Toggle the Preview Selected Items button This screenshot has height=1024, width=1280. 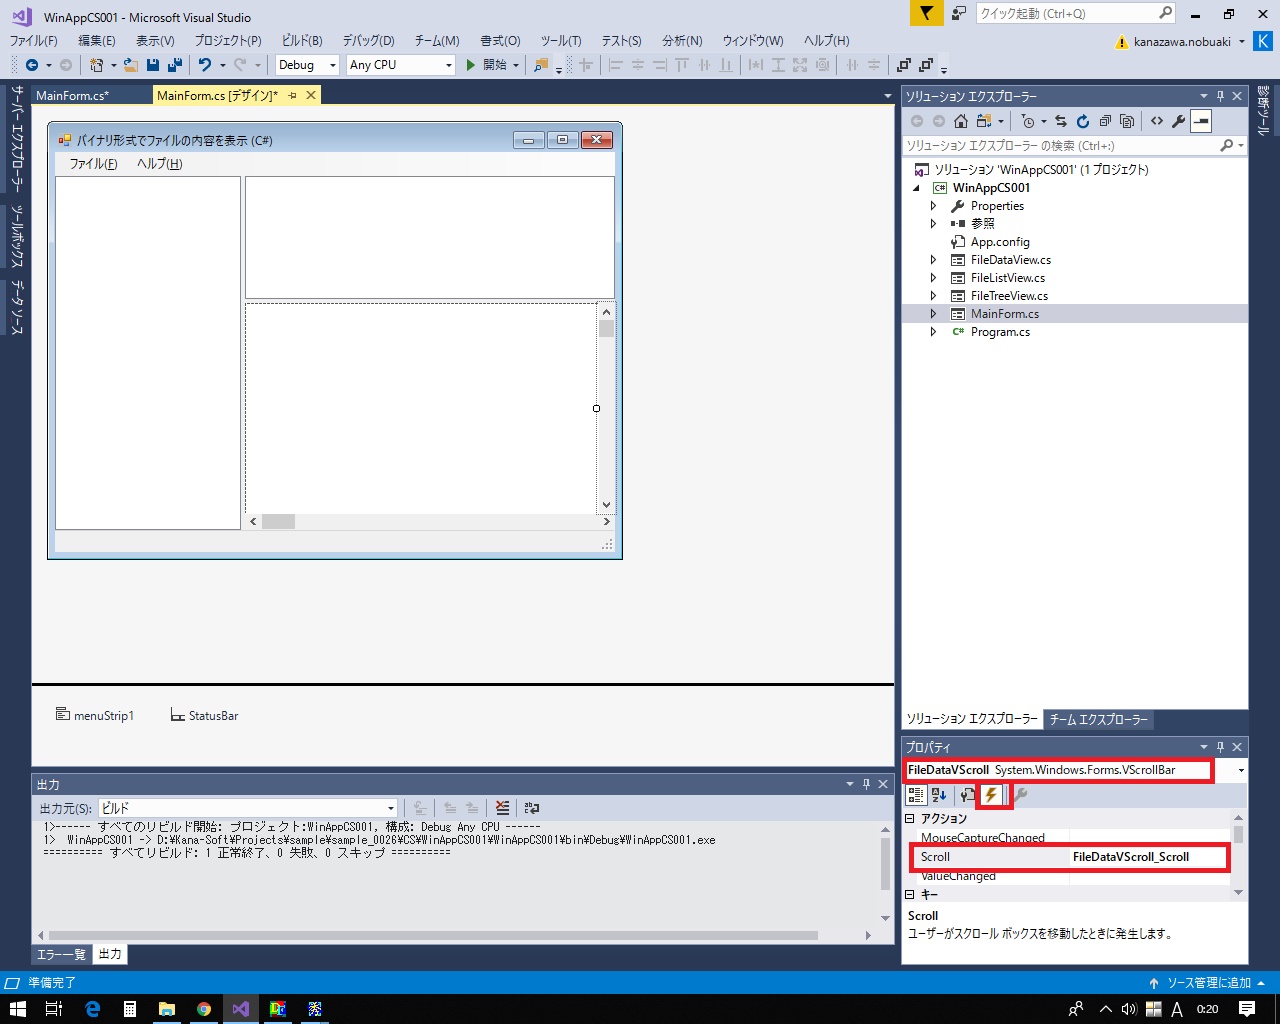(1201, 121)
